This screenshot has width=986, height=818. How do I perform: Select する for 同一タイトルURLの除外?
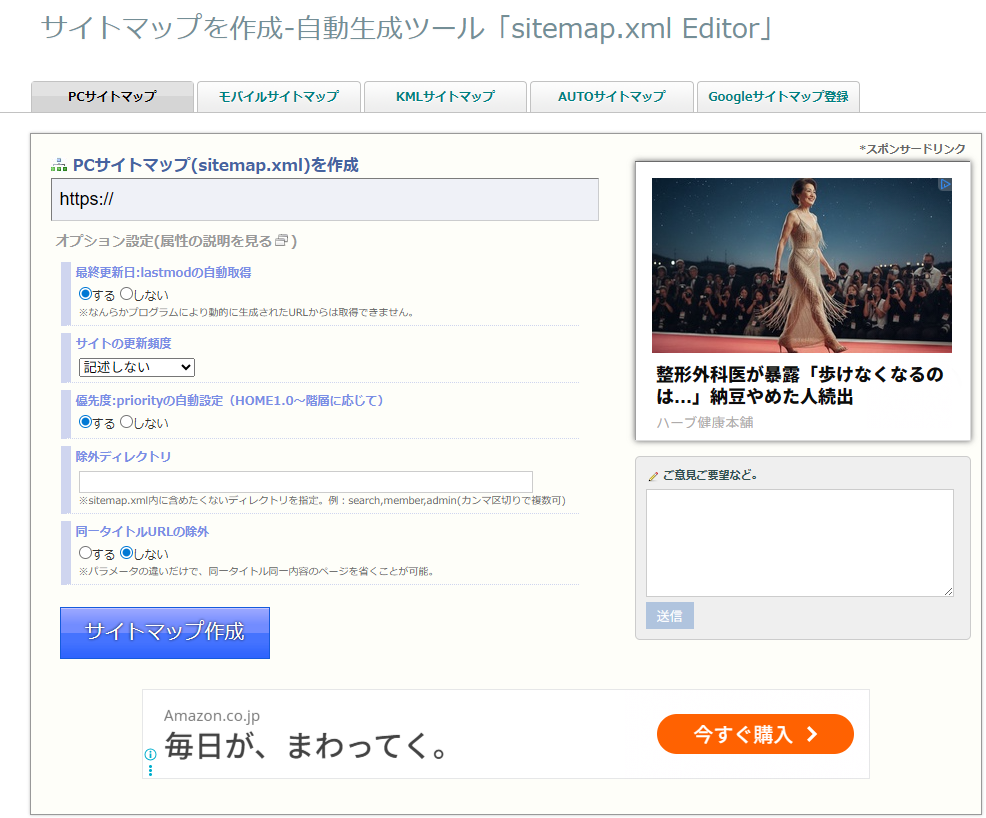tap(87, 552)
